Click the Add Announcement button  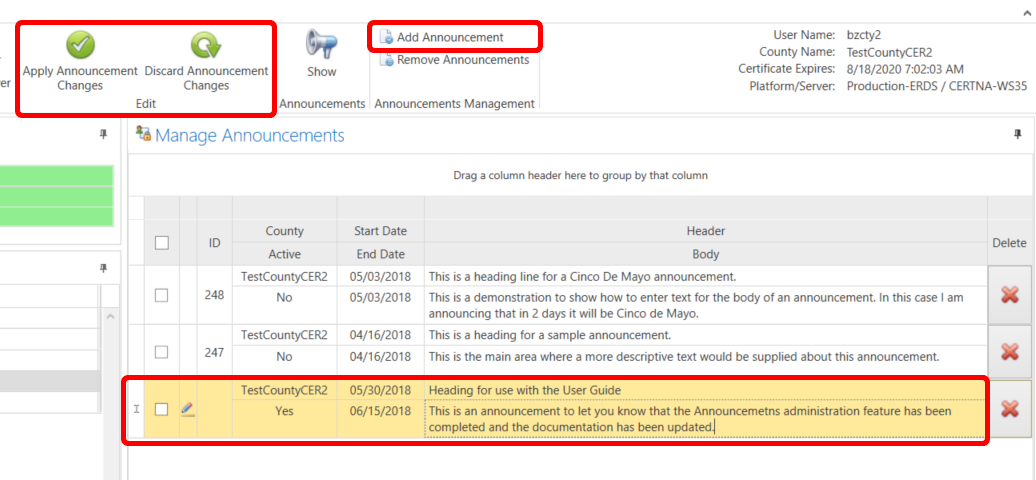[x=449, y=37]
